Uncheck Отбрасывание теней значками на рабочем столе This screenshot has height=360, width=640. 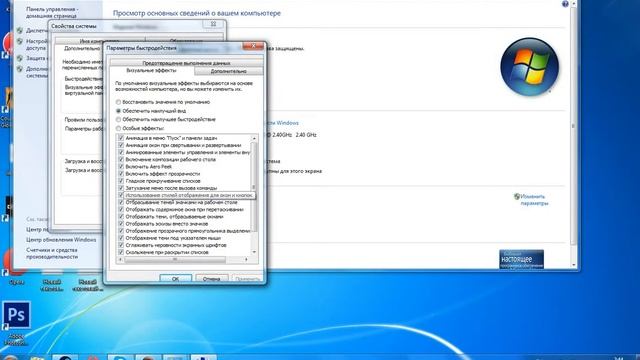121,202
